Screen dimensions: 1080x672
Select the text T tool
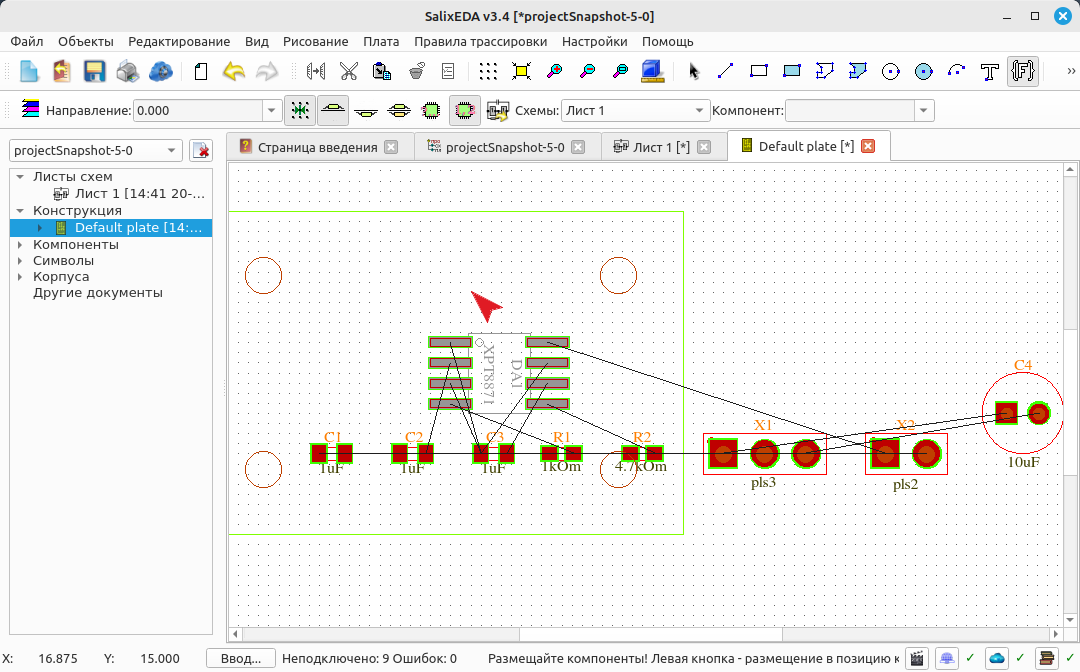pyautogui.click(x=990, y=71)
